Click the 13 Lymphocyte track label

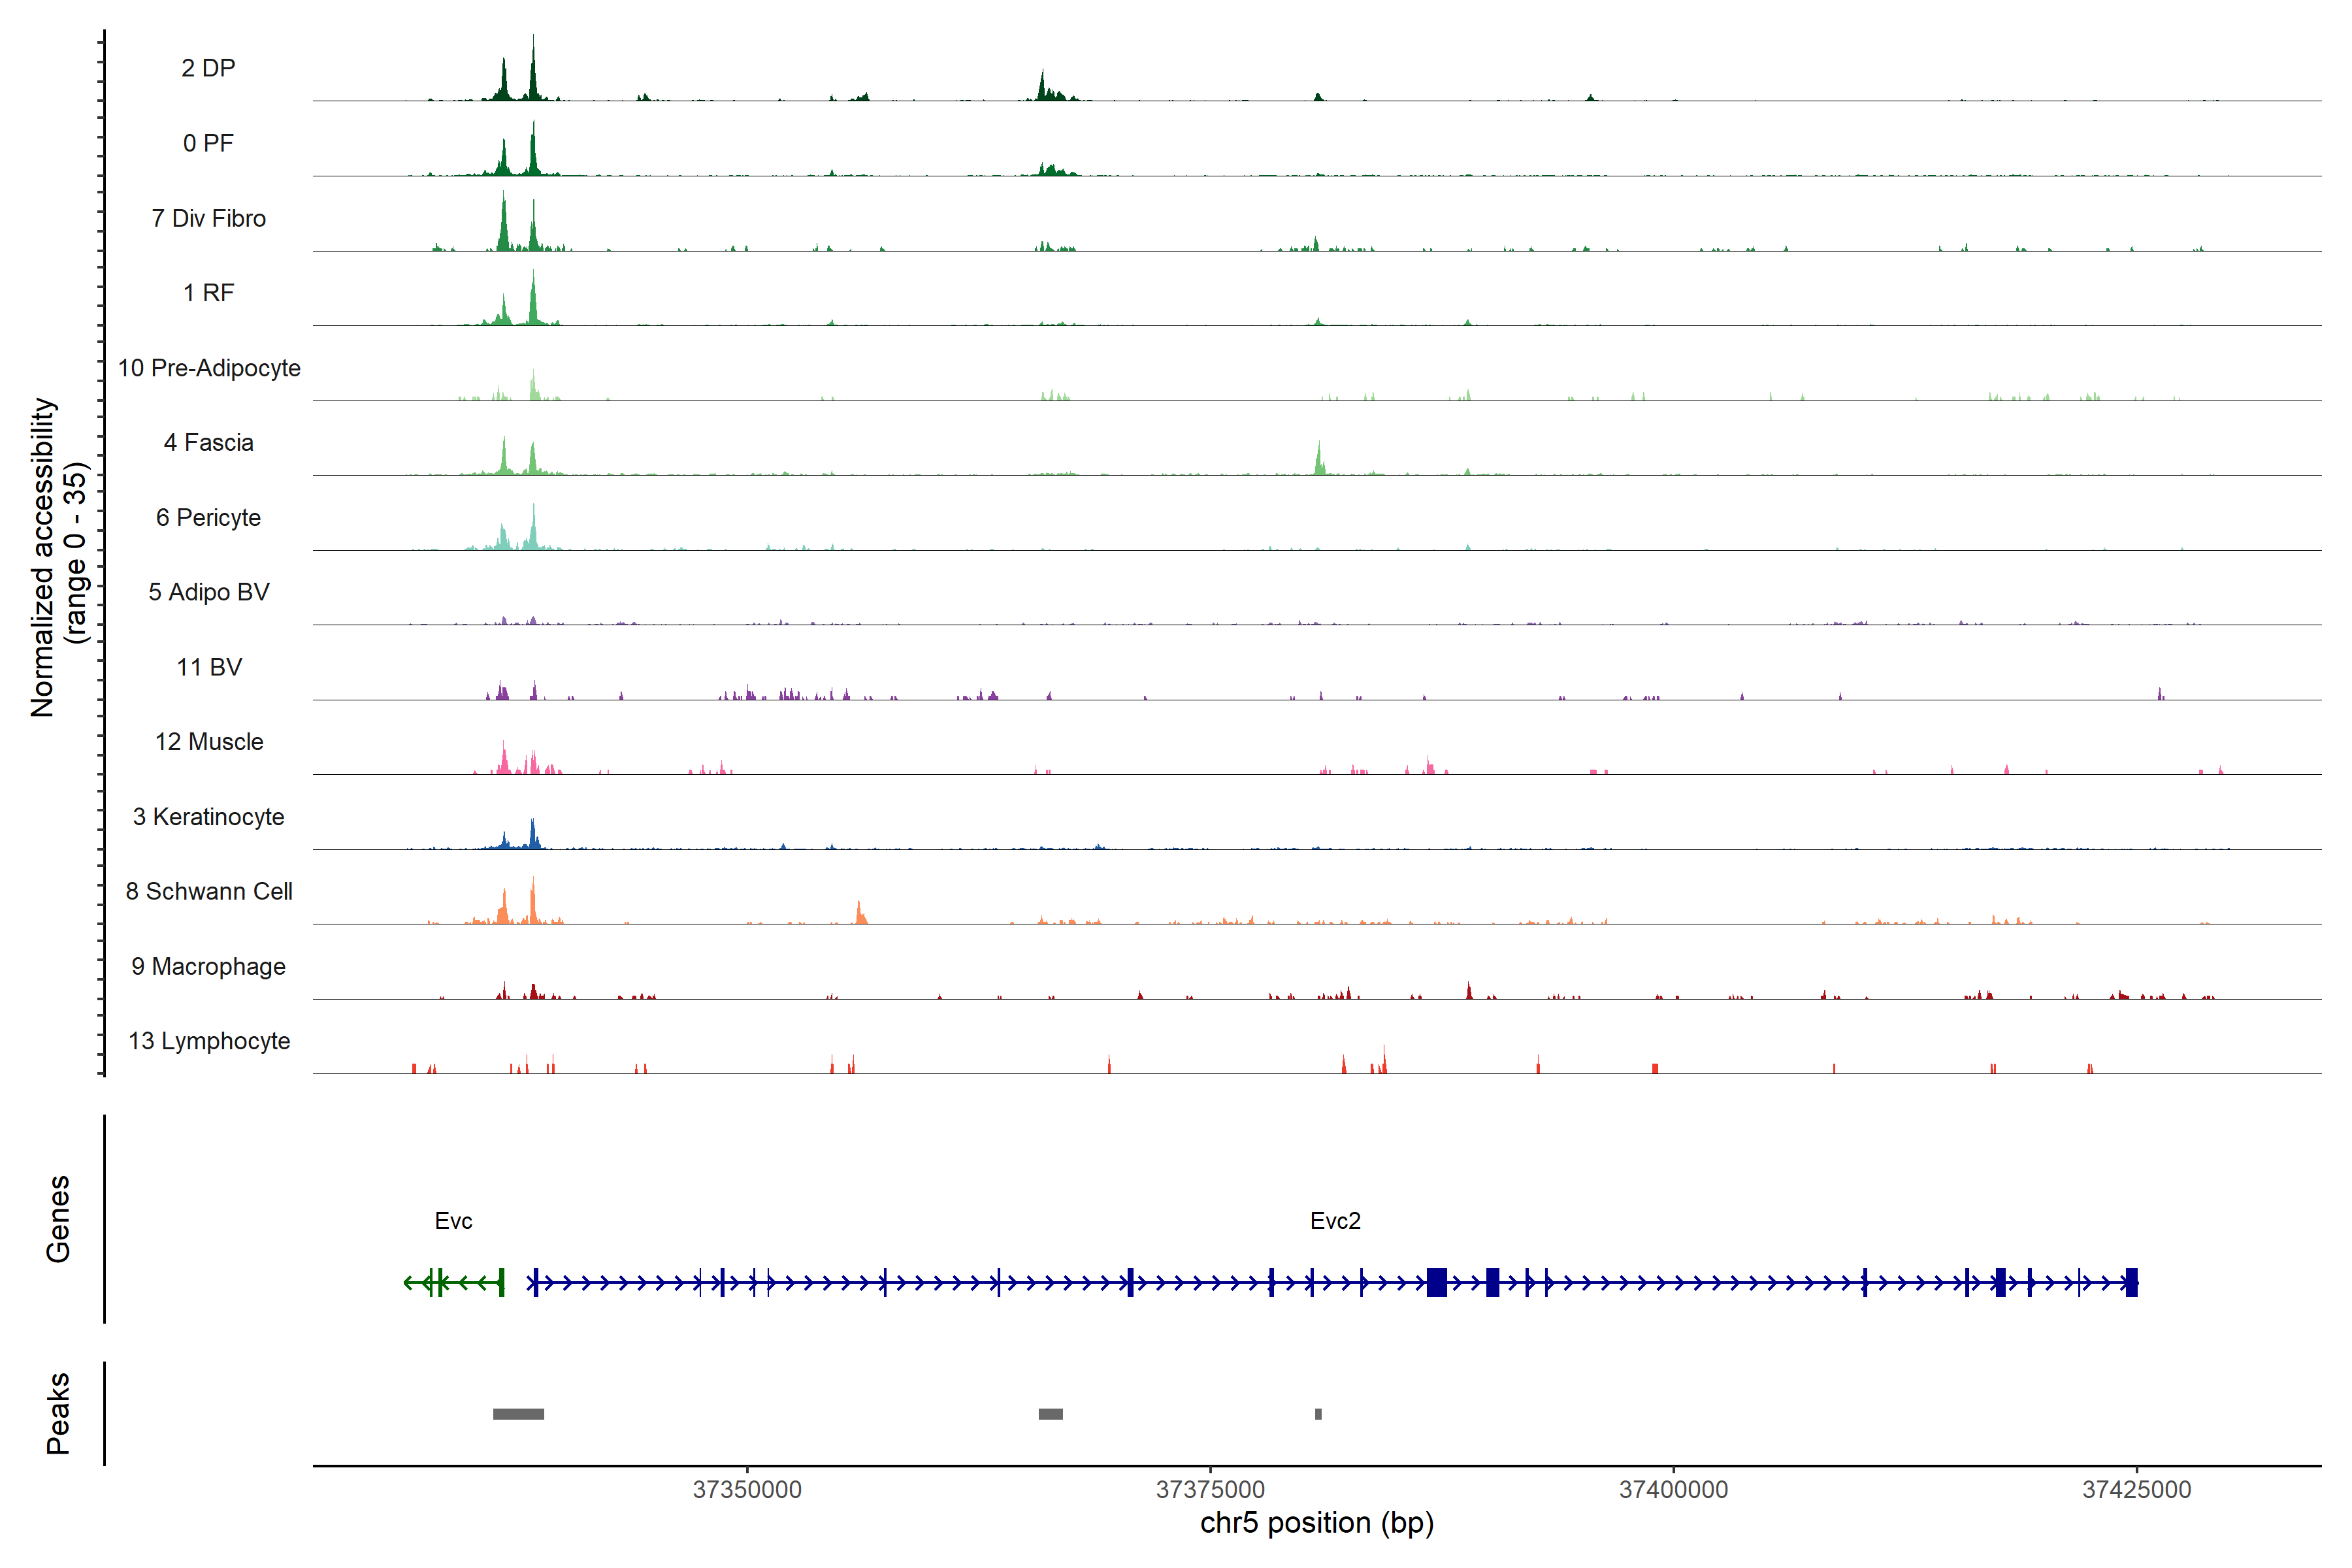coord(208,1041)
